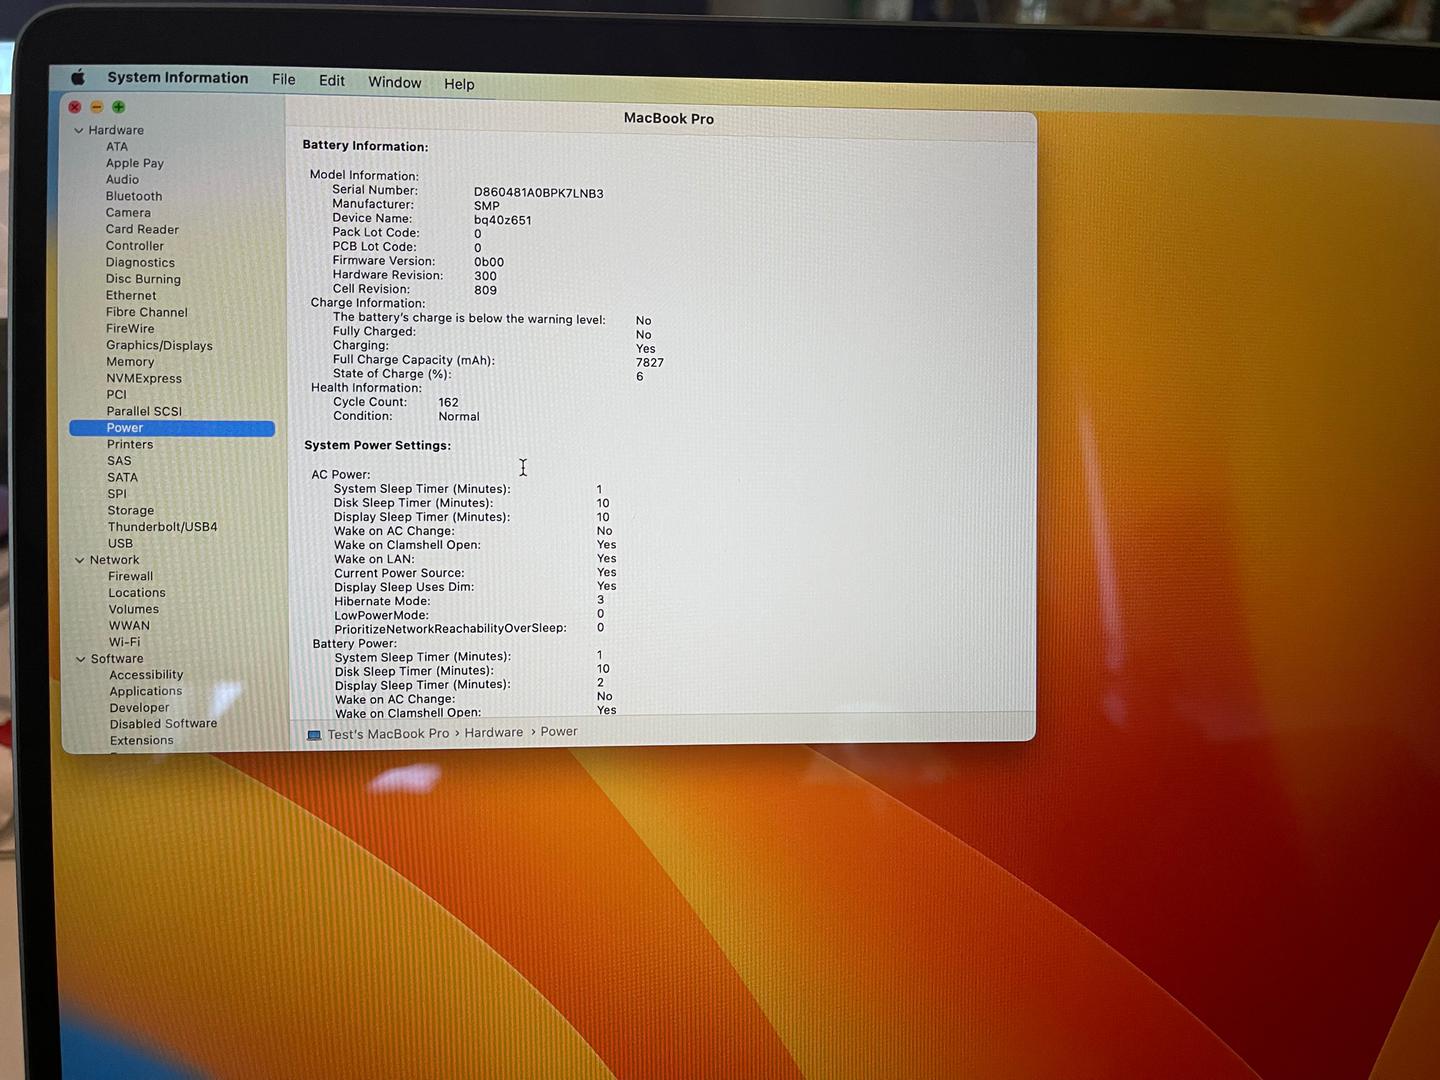Select Graphics/Displays in the sidebar
This screenshot has height=1080, width=1440.
[160, 345]
